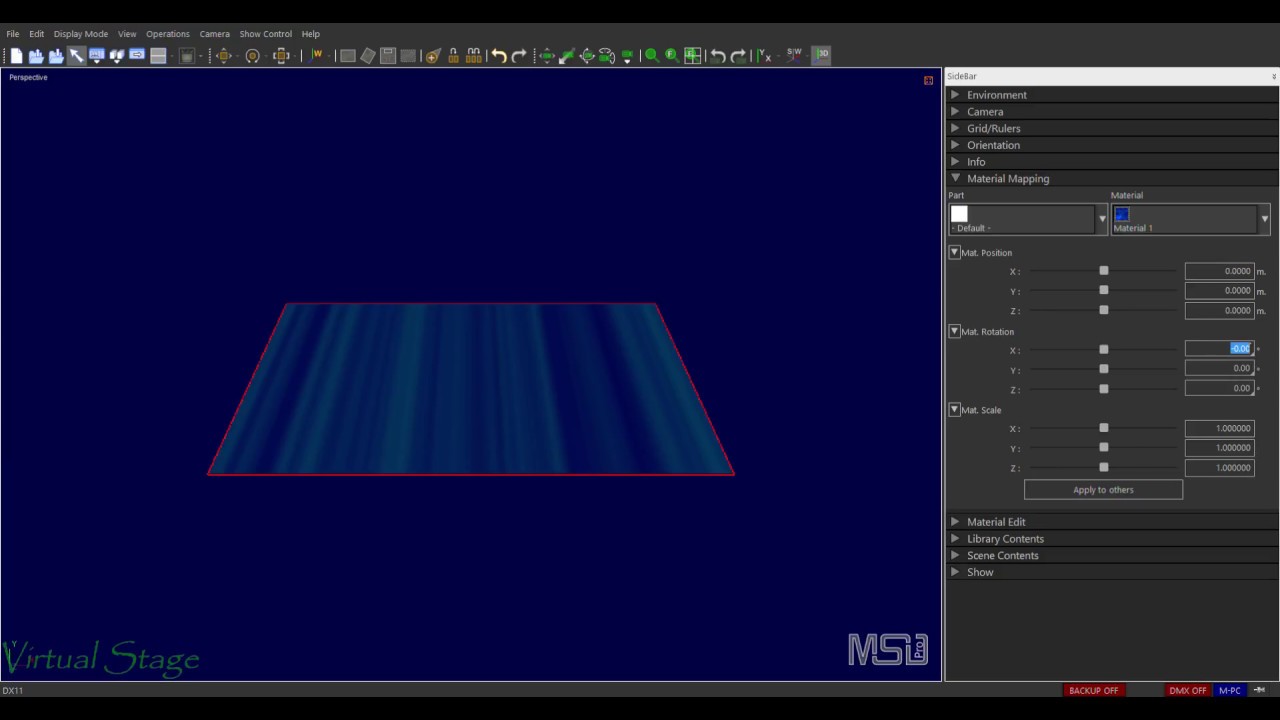Click the yellow undo arrow
1280x720 pixels.
click(498, 56)
